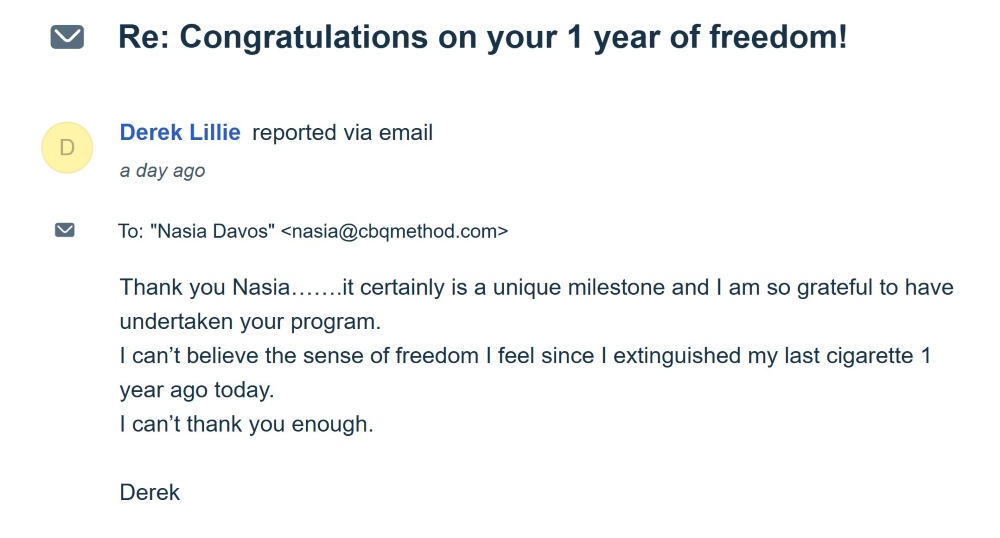
Task: Click the recipient name "Nasia Davos"
Action: pyautogui.click(x=212, y=232)
